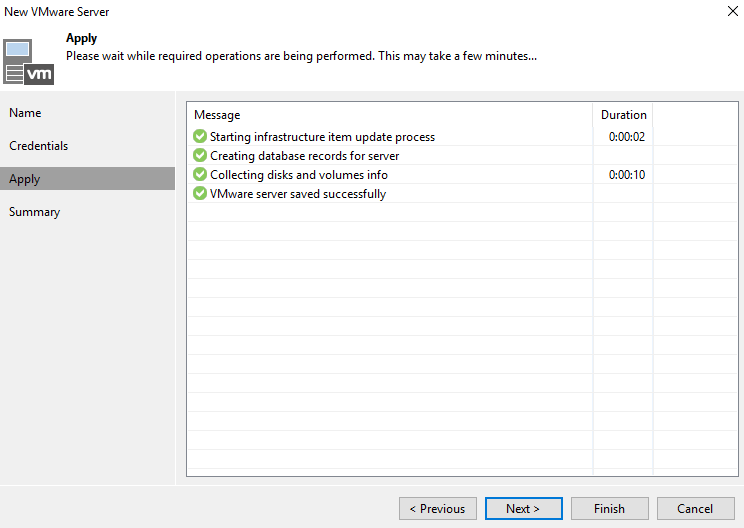Click green check beside Creating database records
Screen dimensions: 744x528
pyautogui.click(x=200, y=156)
